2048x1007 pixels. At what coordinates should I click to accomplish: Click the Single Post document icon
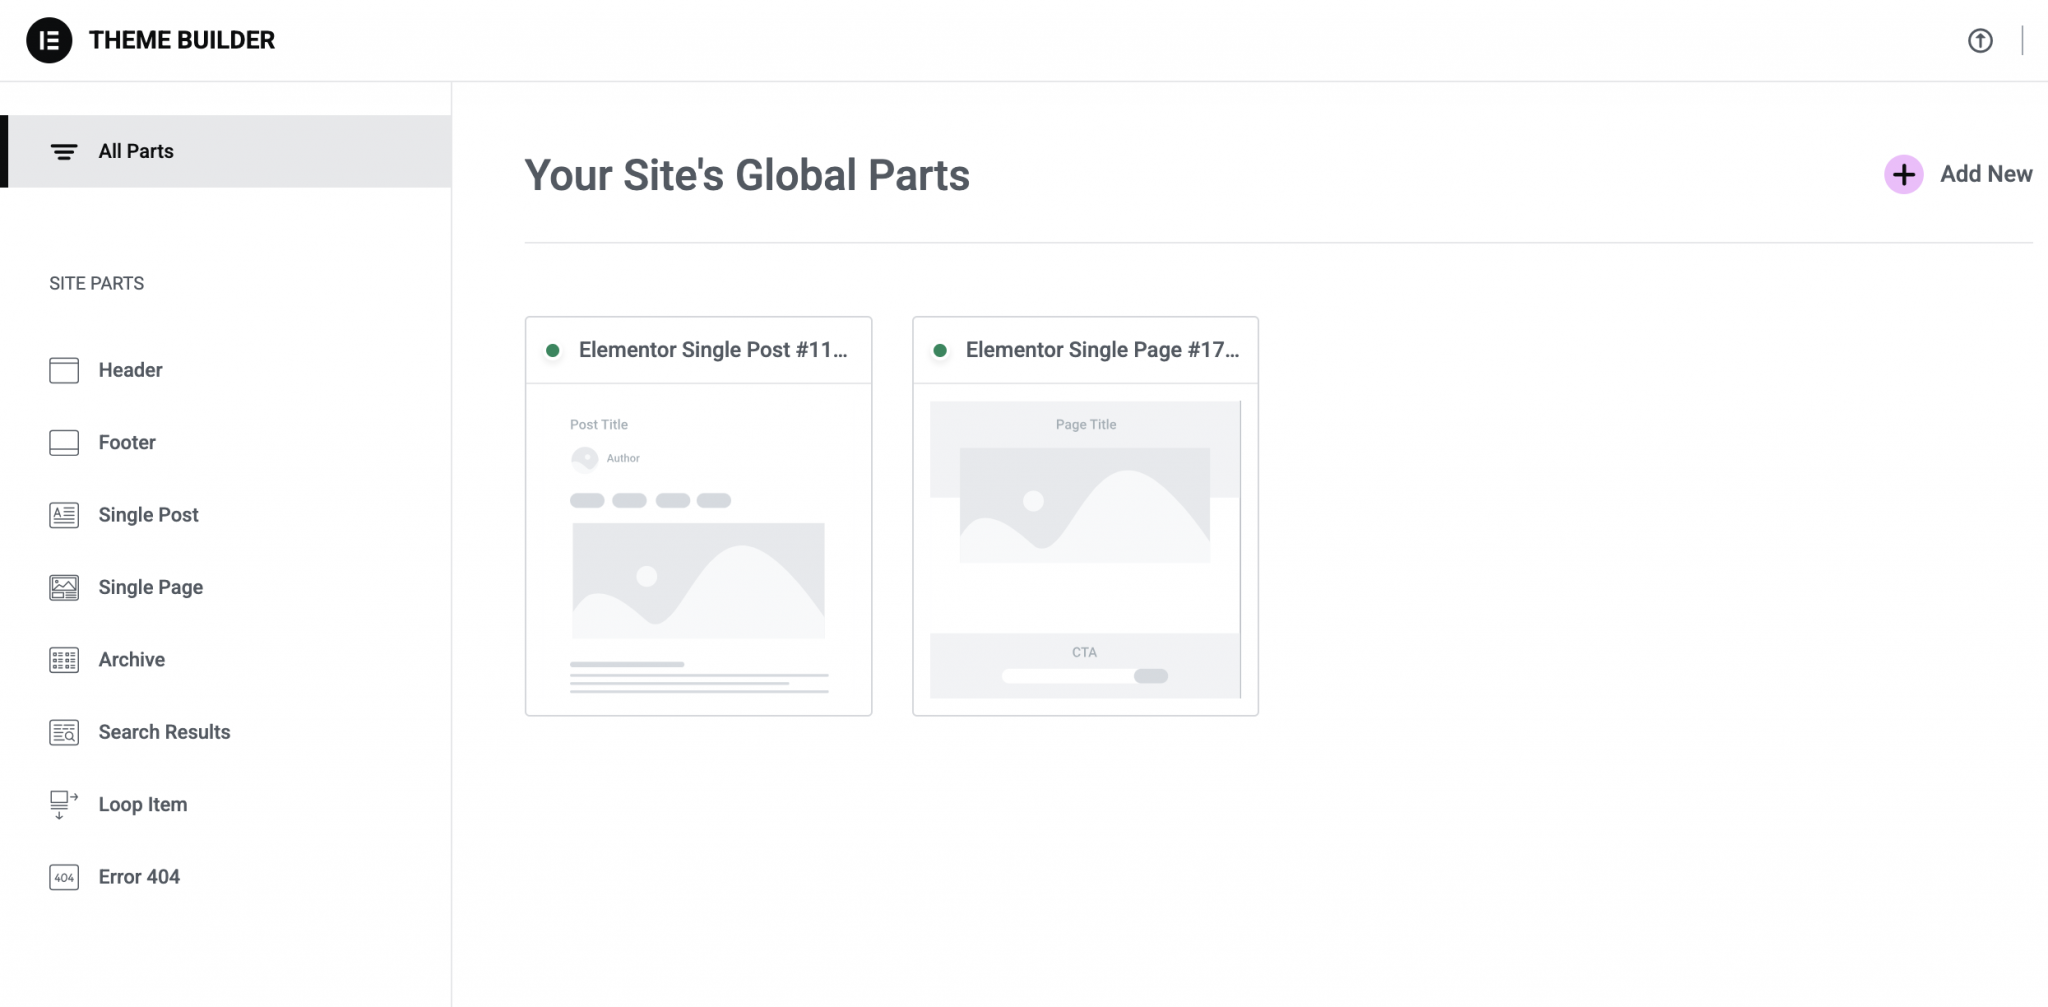click(x=63, y=514)
